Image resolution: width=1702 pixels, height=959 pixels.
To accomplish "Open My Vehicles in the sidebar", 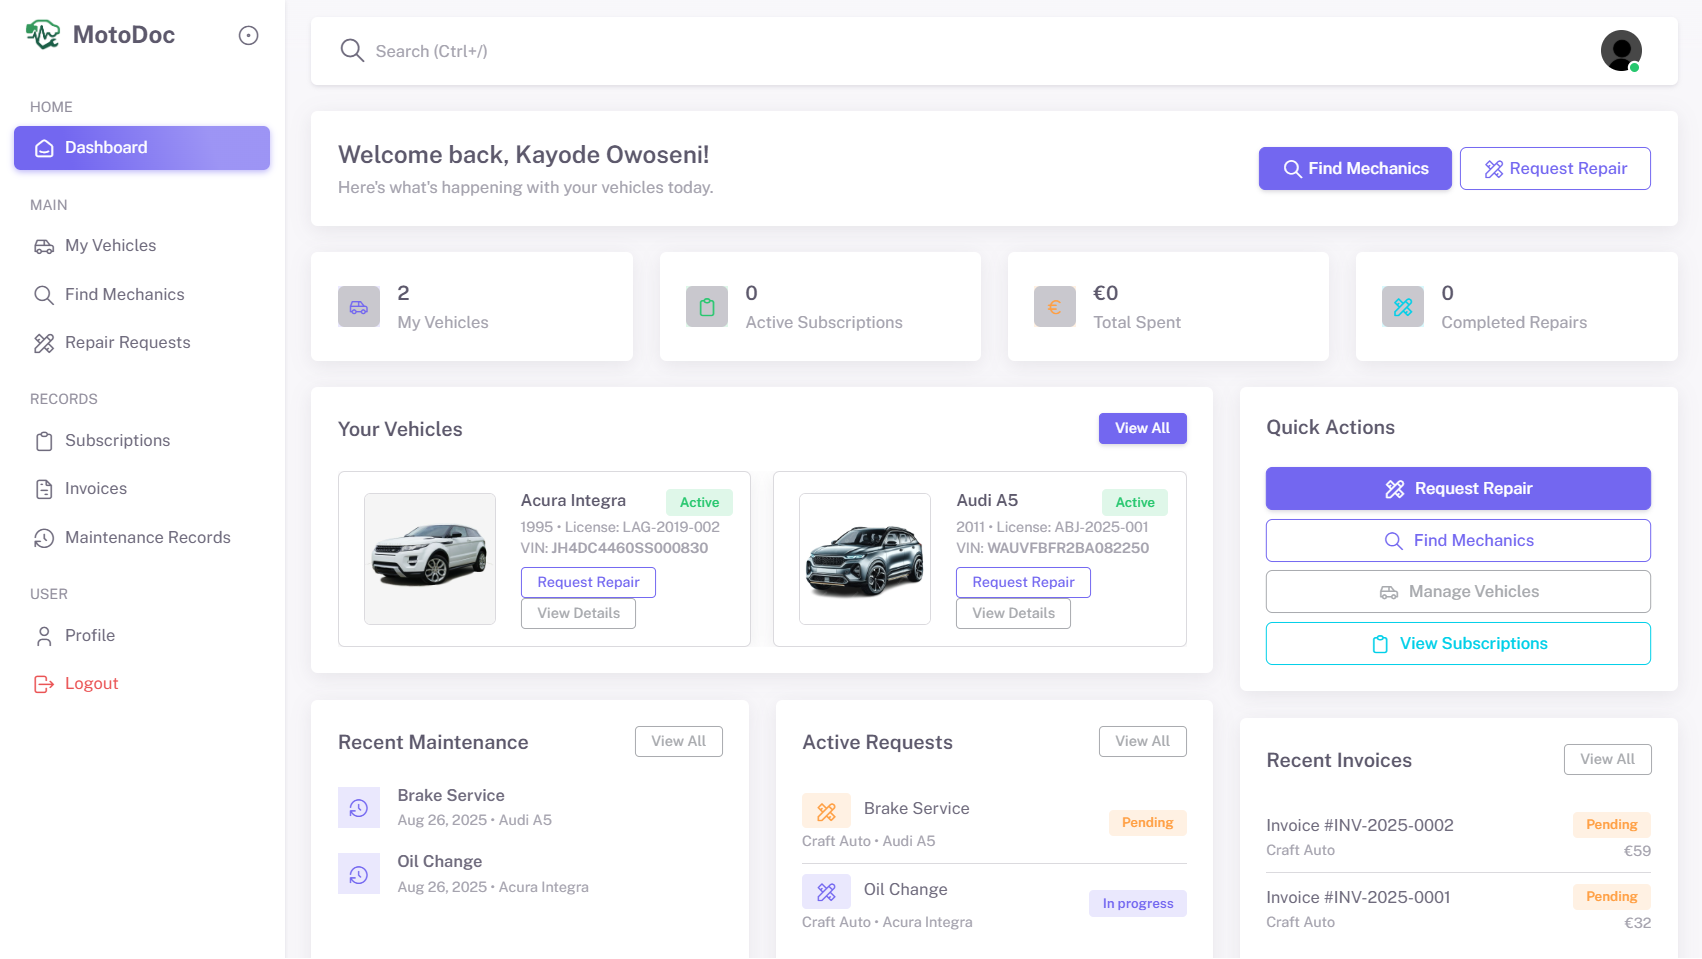I will (x=110, y=246).
